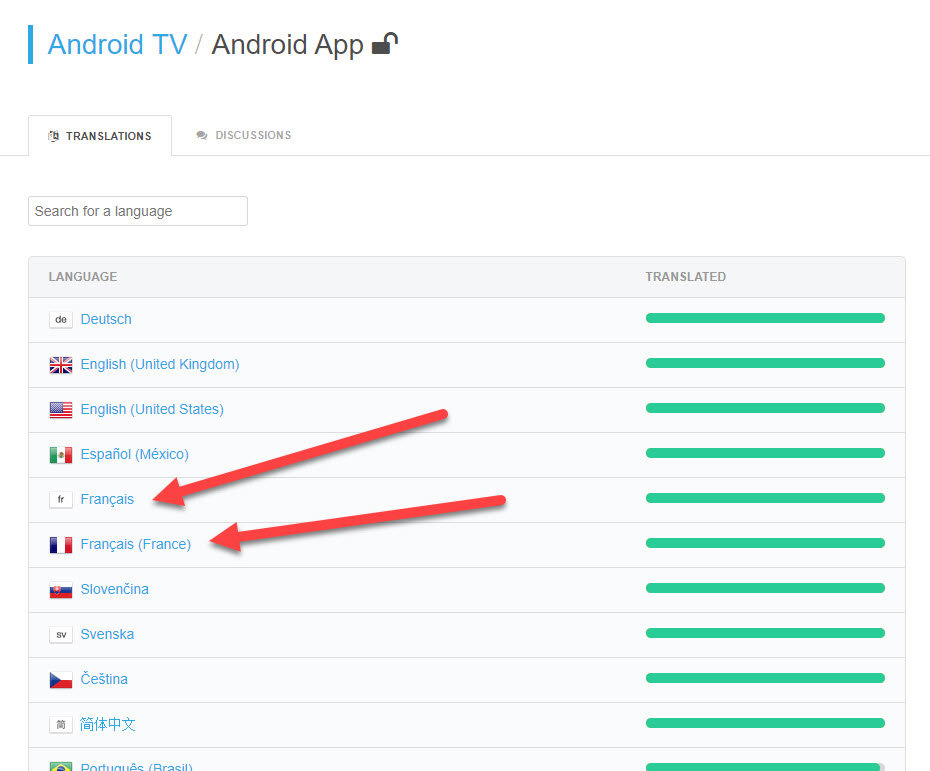Focus the Search for a language field
The height and width of the screenshot is (771, 930).
click(x=138, y=211)
